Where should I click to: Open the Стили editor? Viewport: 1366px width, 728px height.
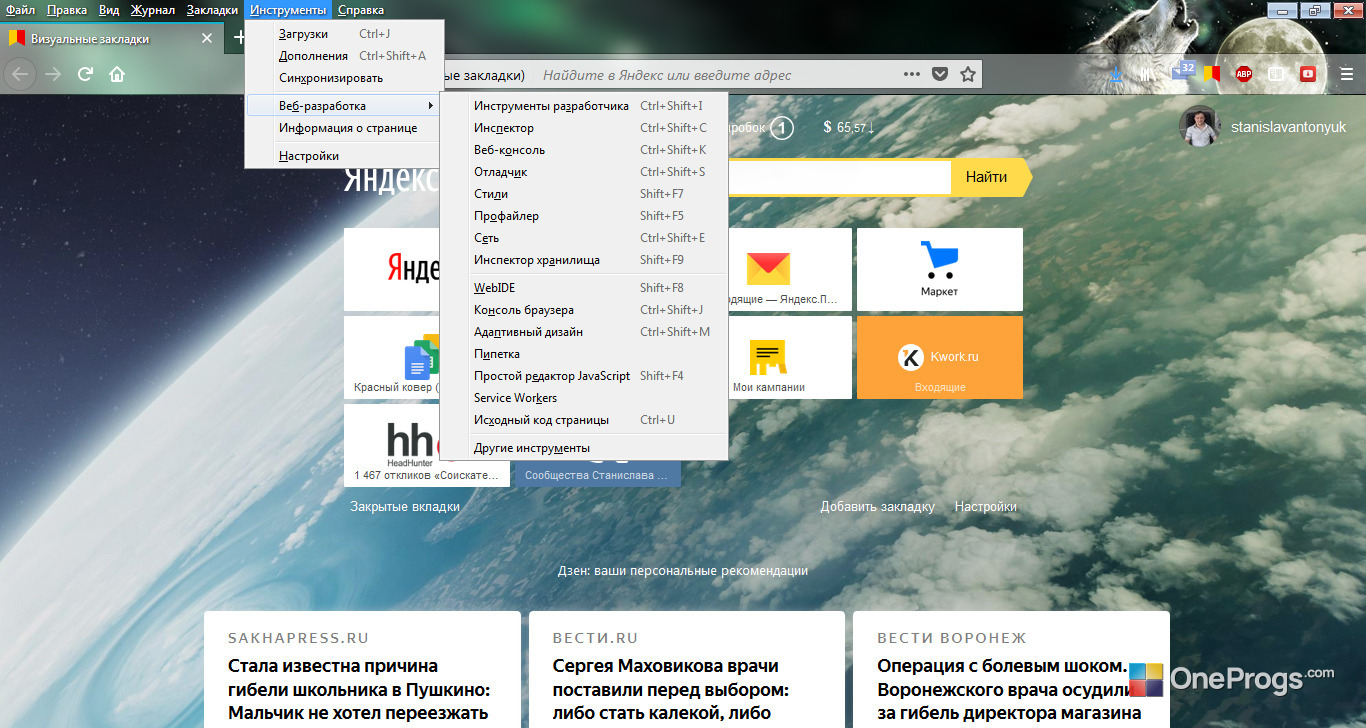click(584, 194)
